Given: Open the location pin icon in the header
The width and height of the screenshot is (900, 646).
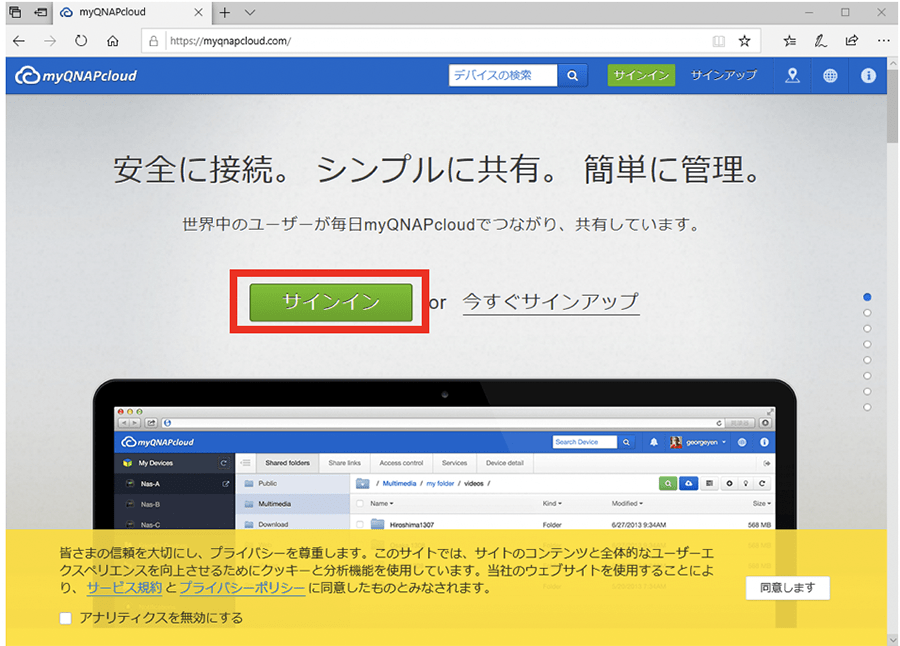Looking at the screenshot, I should pos(792,75).
